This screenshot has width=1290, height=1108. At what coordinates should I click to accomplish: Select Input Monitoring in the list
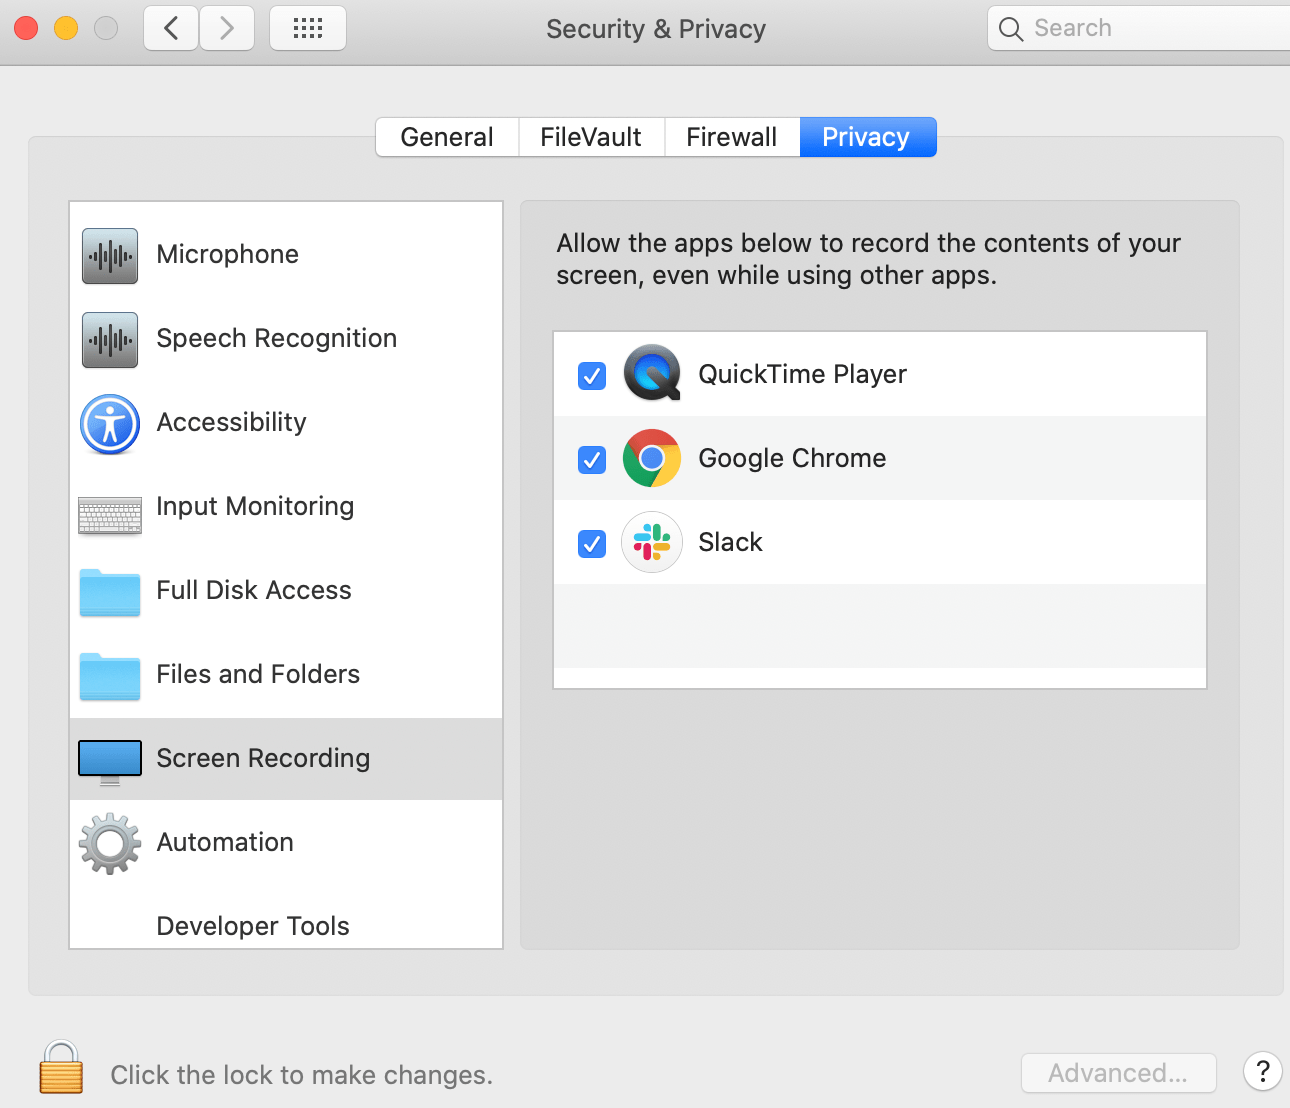(x=286, y=507)
